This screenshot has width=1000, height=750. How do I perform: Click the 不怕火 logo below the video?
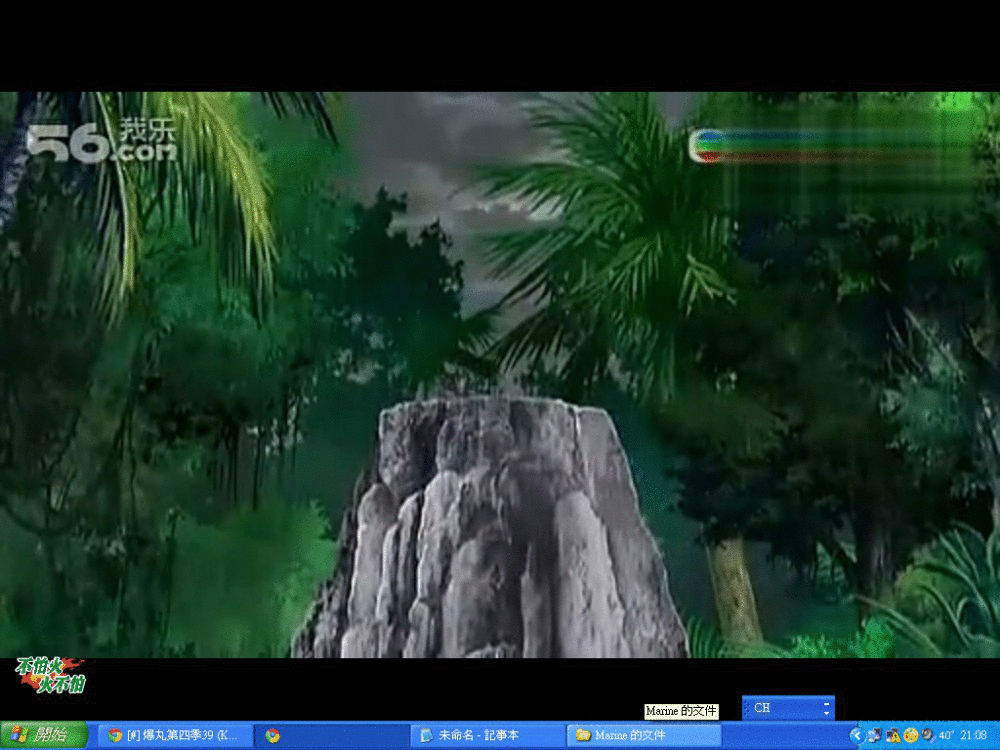50,675
